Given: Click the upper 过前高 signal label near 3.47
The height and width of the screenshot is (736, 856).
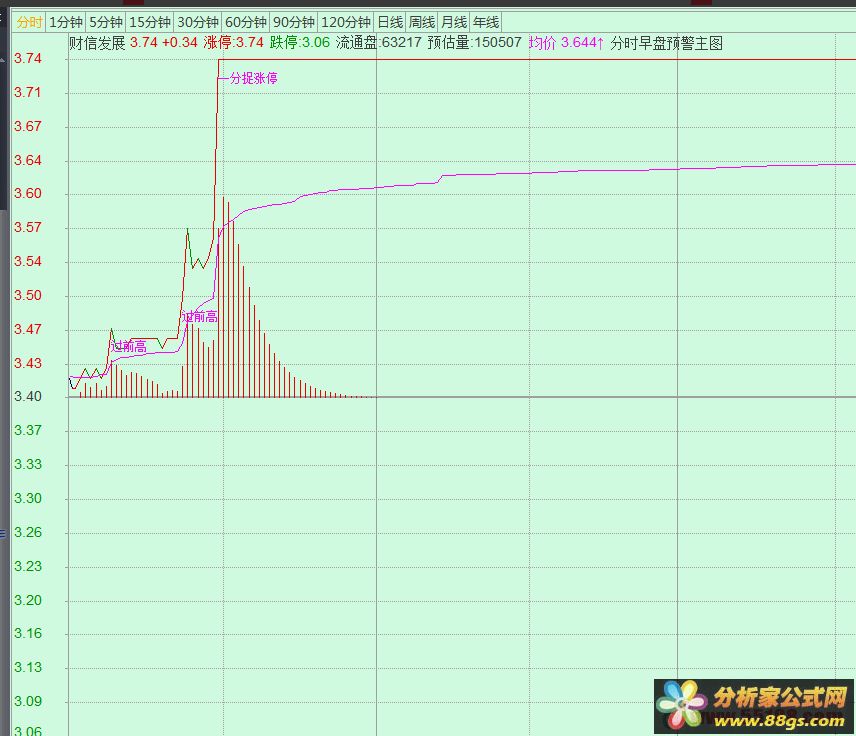Looking at the screenshot, I should 200,317.
